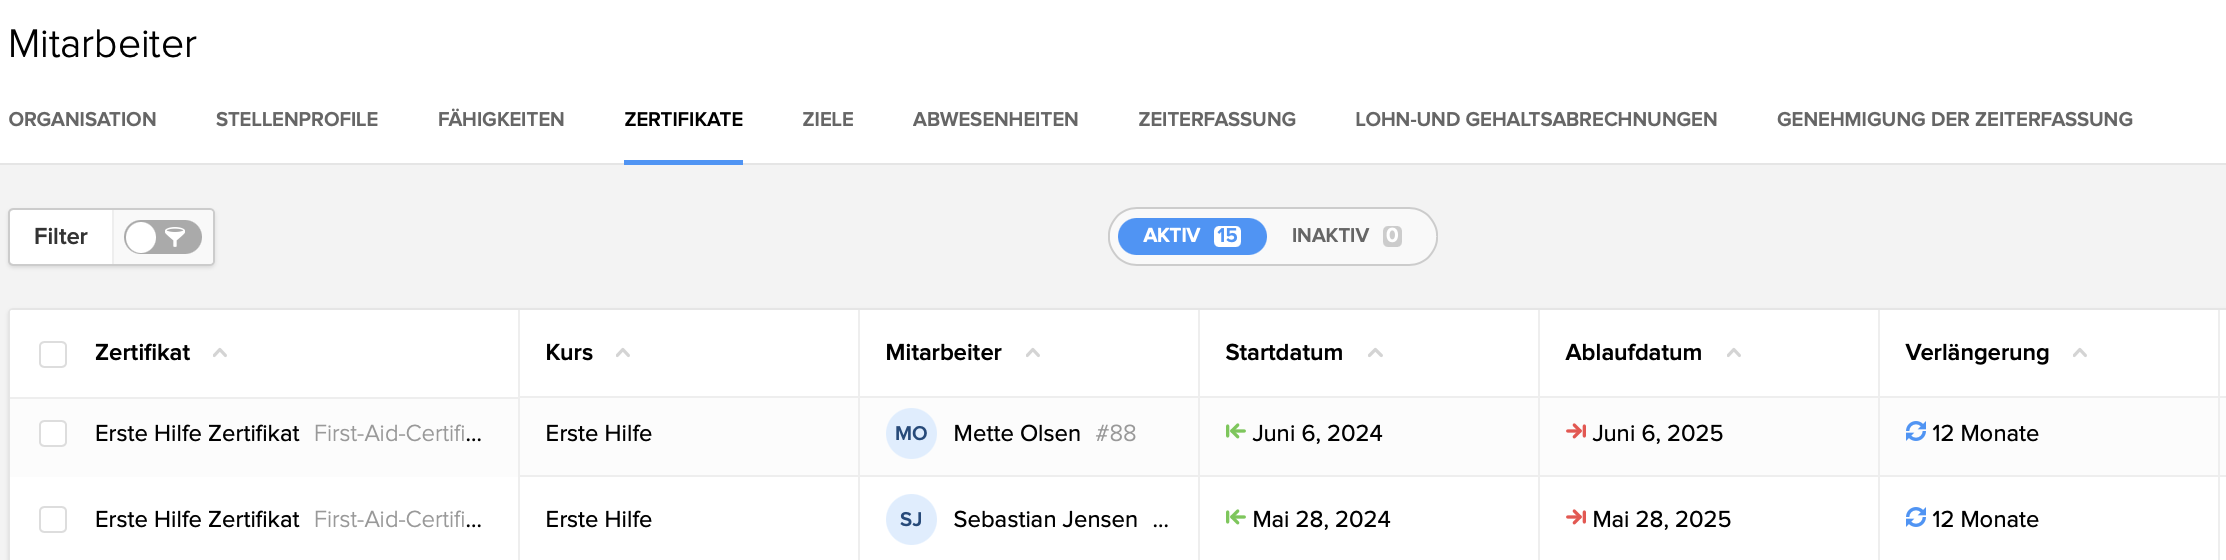Open Sebastian Jensen's Erste Hilfe Zertifikat entry

[x=197, y=519]
